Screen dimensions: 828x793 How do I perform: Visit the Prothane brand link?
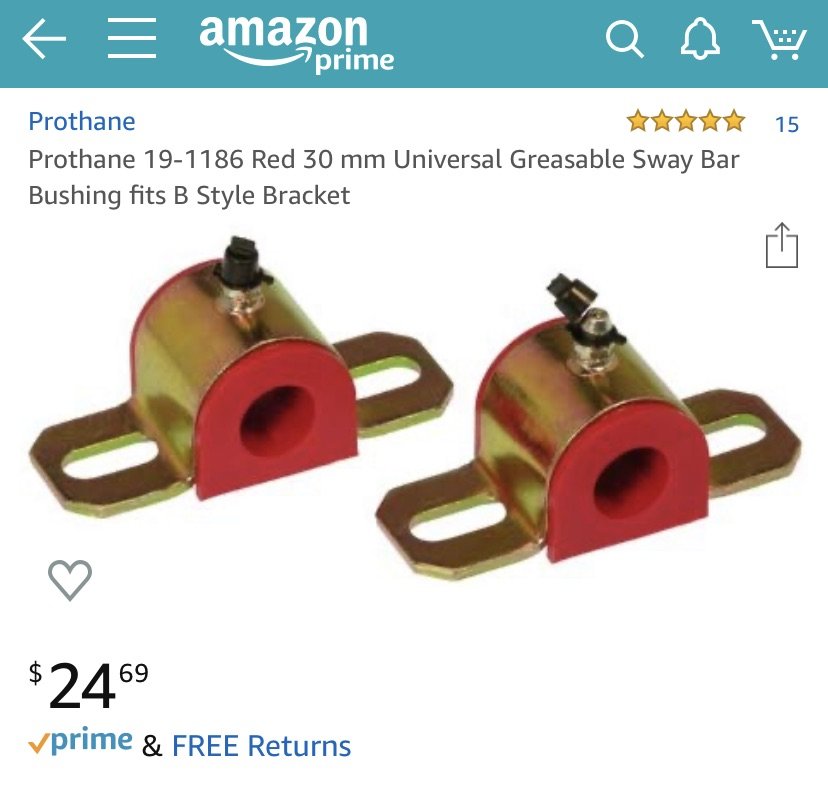tap(82, 121)
